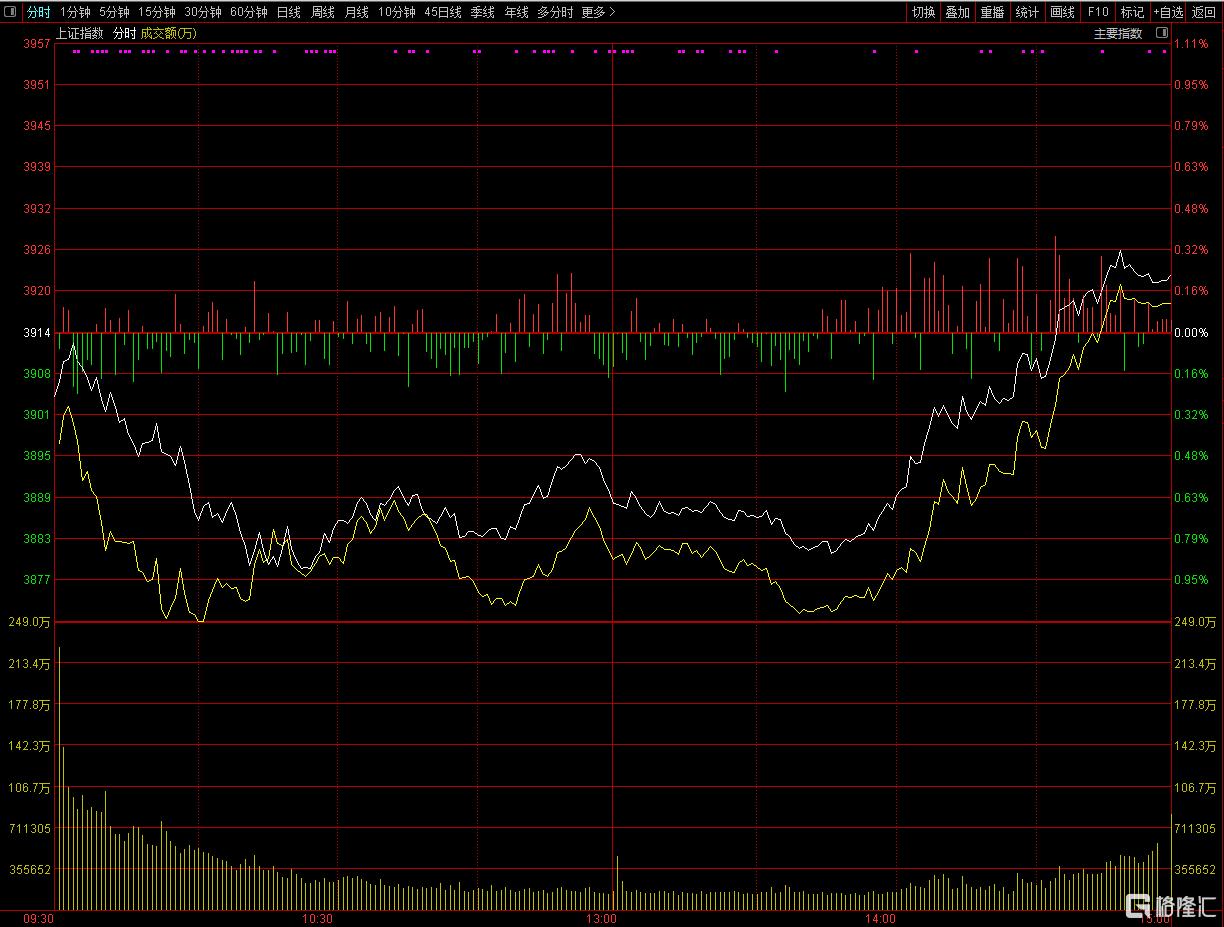
Task: Open the 周线 weekly chart tab
Action: tap(322, 13)
